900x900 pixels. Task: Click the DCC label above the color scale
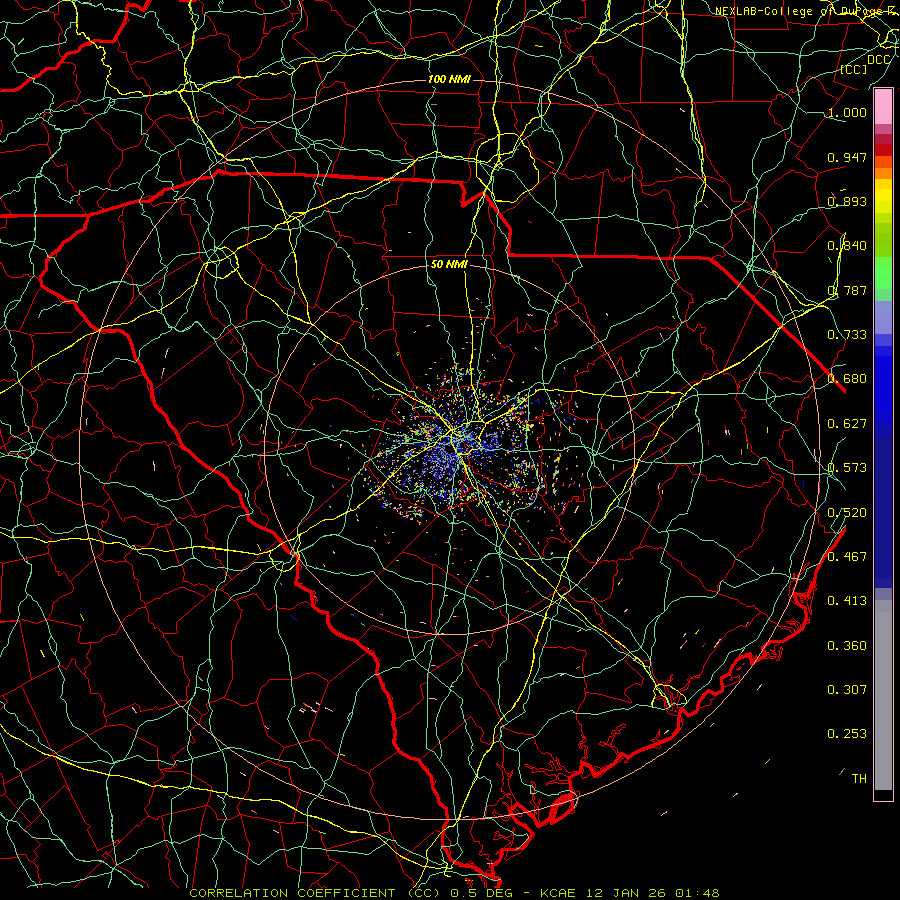tap(878, 60)
